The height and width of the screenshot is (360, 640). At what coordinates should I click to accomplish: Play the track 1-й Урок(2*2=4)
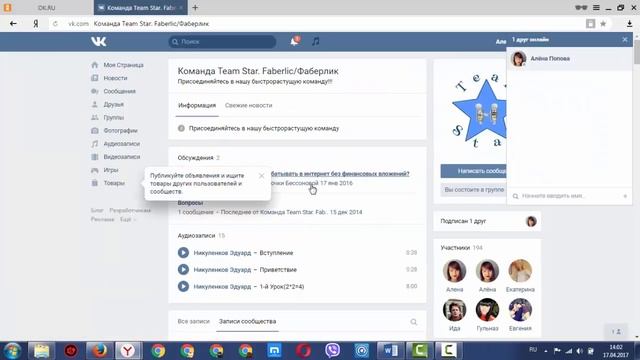click(x=183, y=286)
